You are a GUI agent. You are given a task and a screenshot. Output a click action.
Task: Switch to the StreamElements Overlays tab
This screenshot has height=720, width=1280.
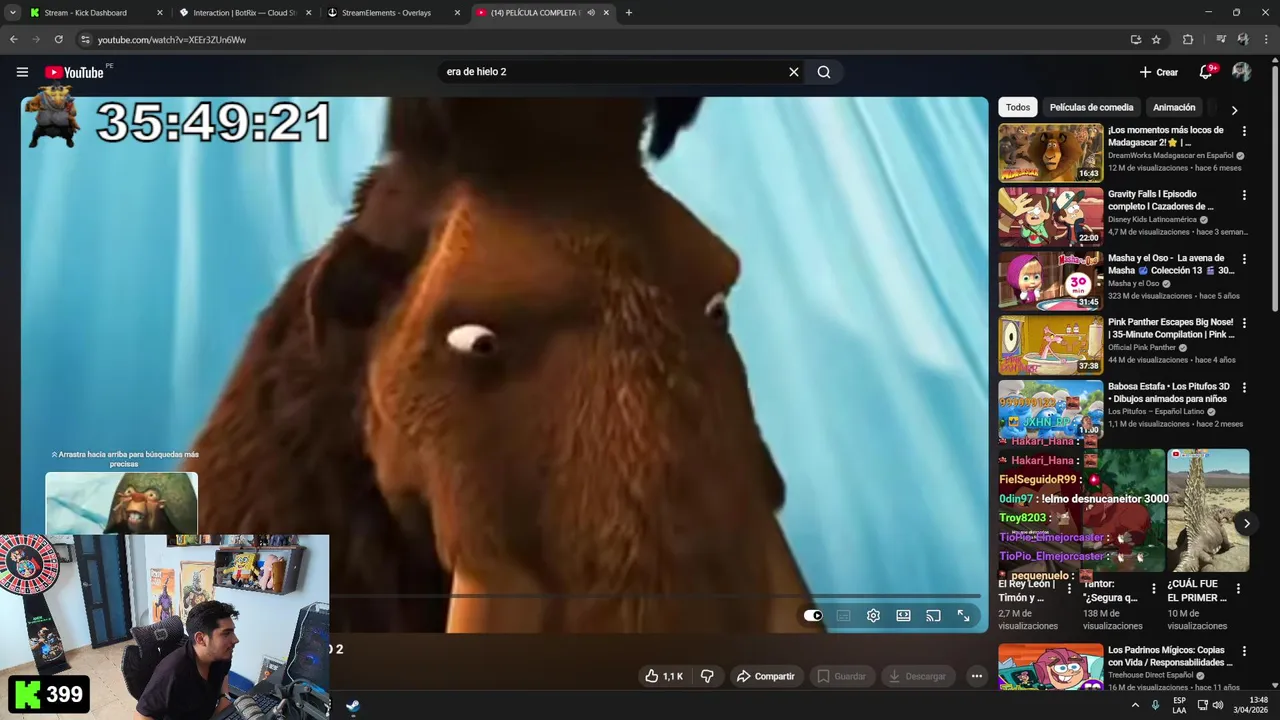tap(388, 13)
